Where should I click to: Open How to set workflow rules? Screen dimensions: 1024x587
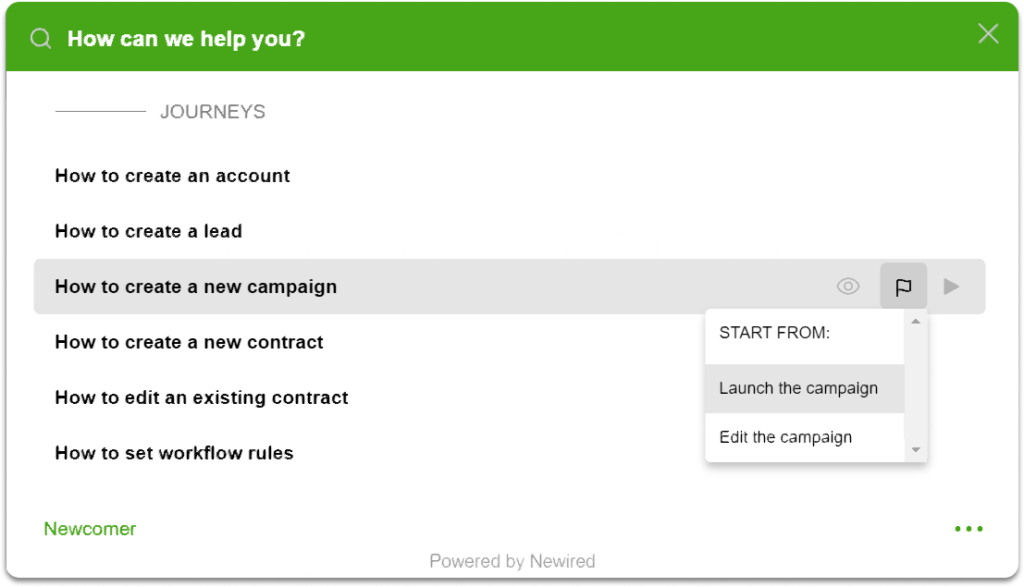pyautogui.click(x=174, y=453)
